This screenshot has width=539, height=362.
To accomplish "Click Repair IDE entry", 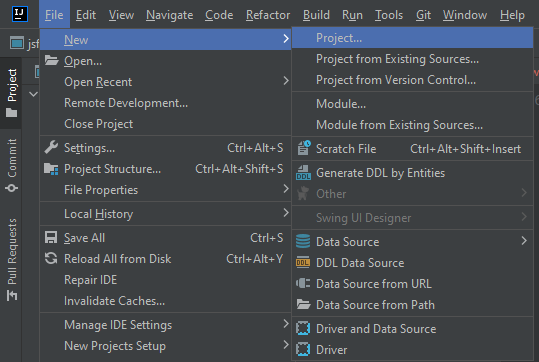I will (165, 280).
